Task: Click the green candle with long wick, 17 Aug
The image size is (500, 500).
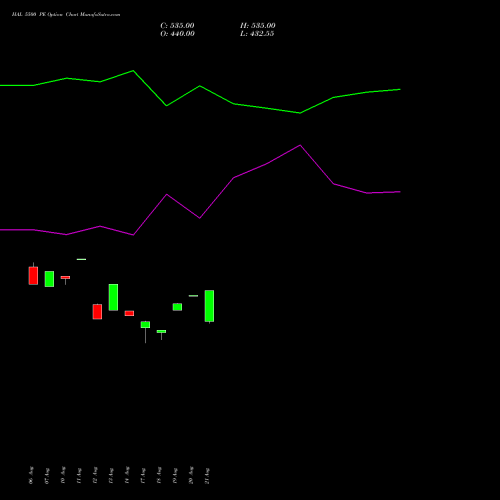Action: 145,325
